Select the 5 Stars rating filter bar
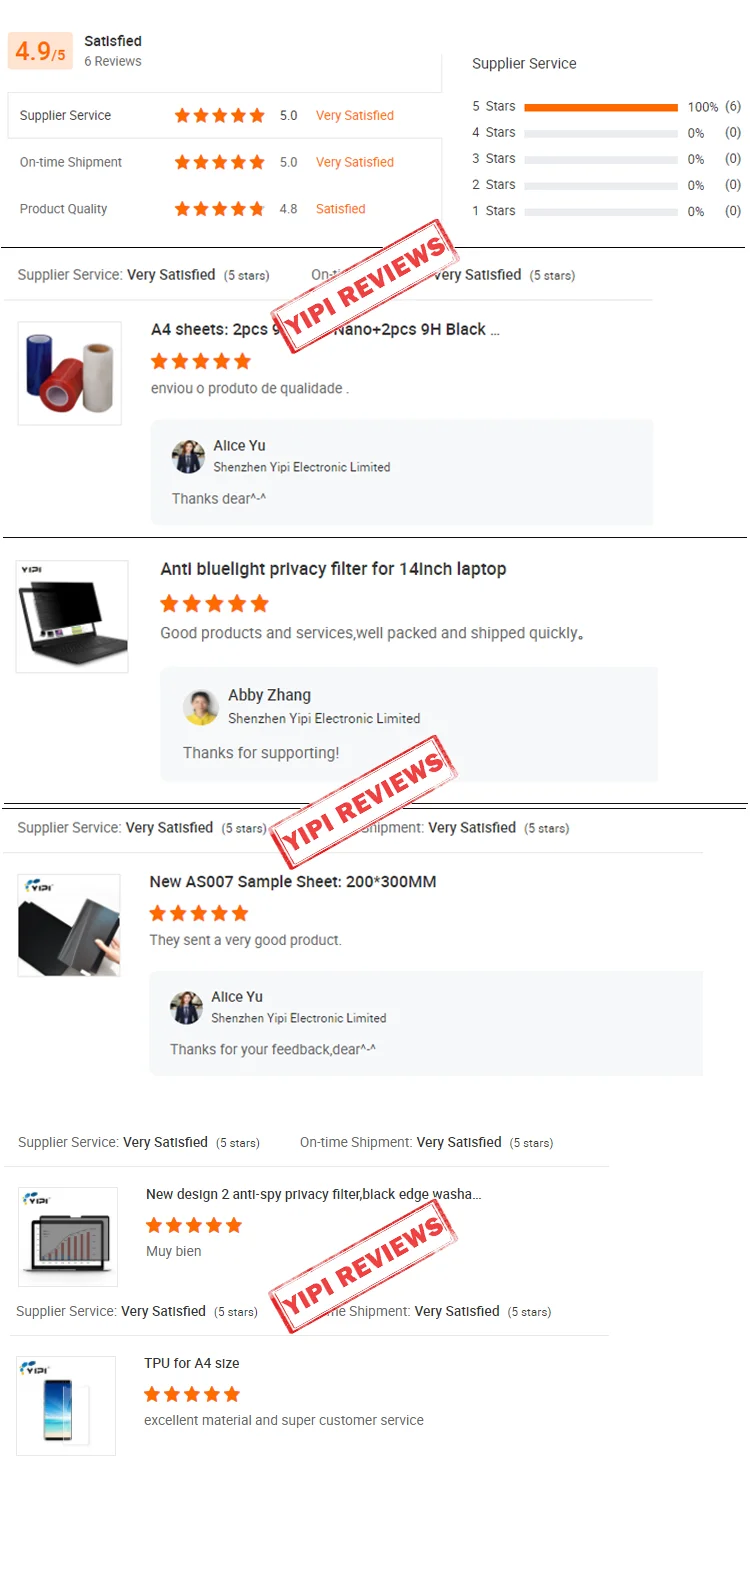The image size is (750, 1577). [x=601, y=107]
